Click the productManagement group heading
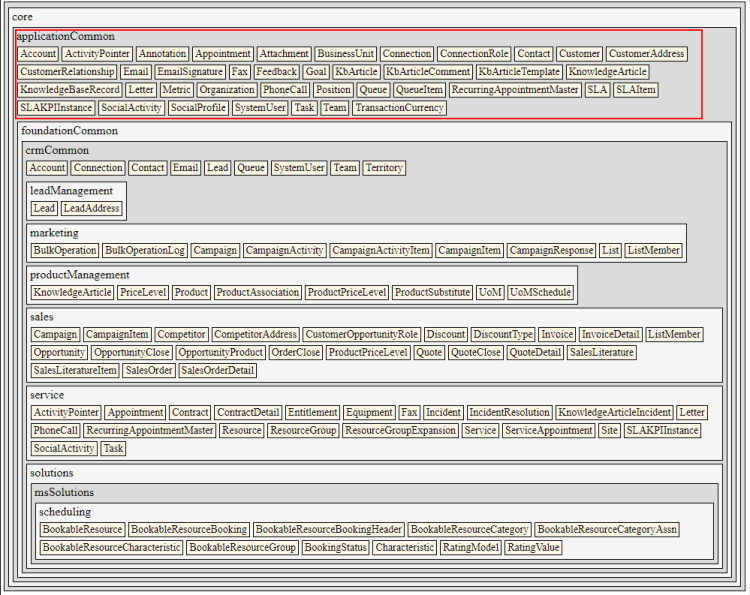Image resolution: width=750 pixels, height=595 pixels. [79, 275]
